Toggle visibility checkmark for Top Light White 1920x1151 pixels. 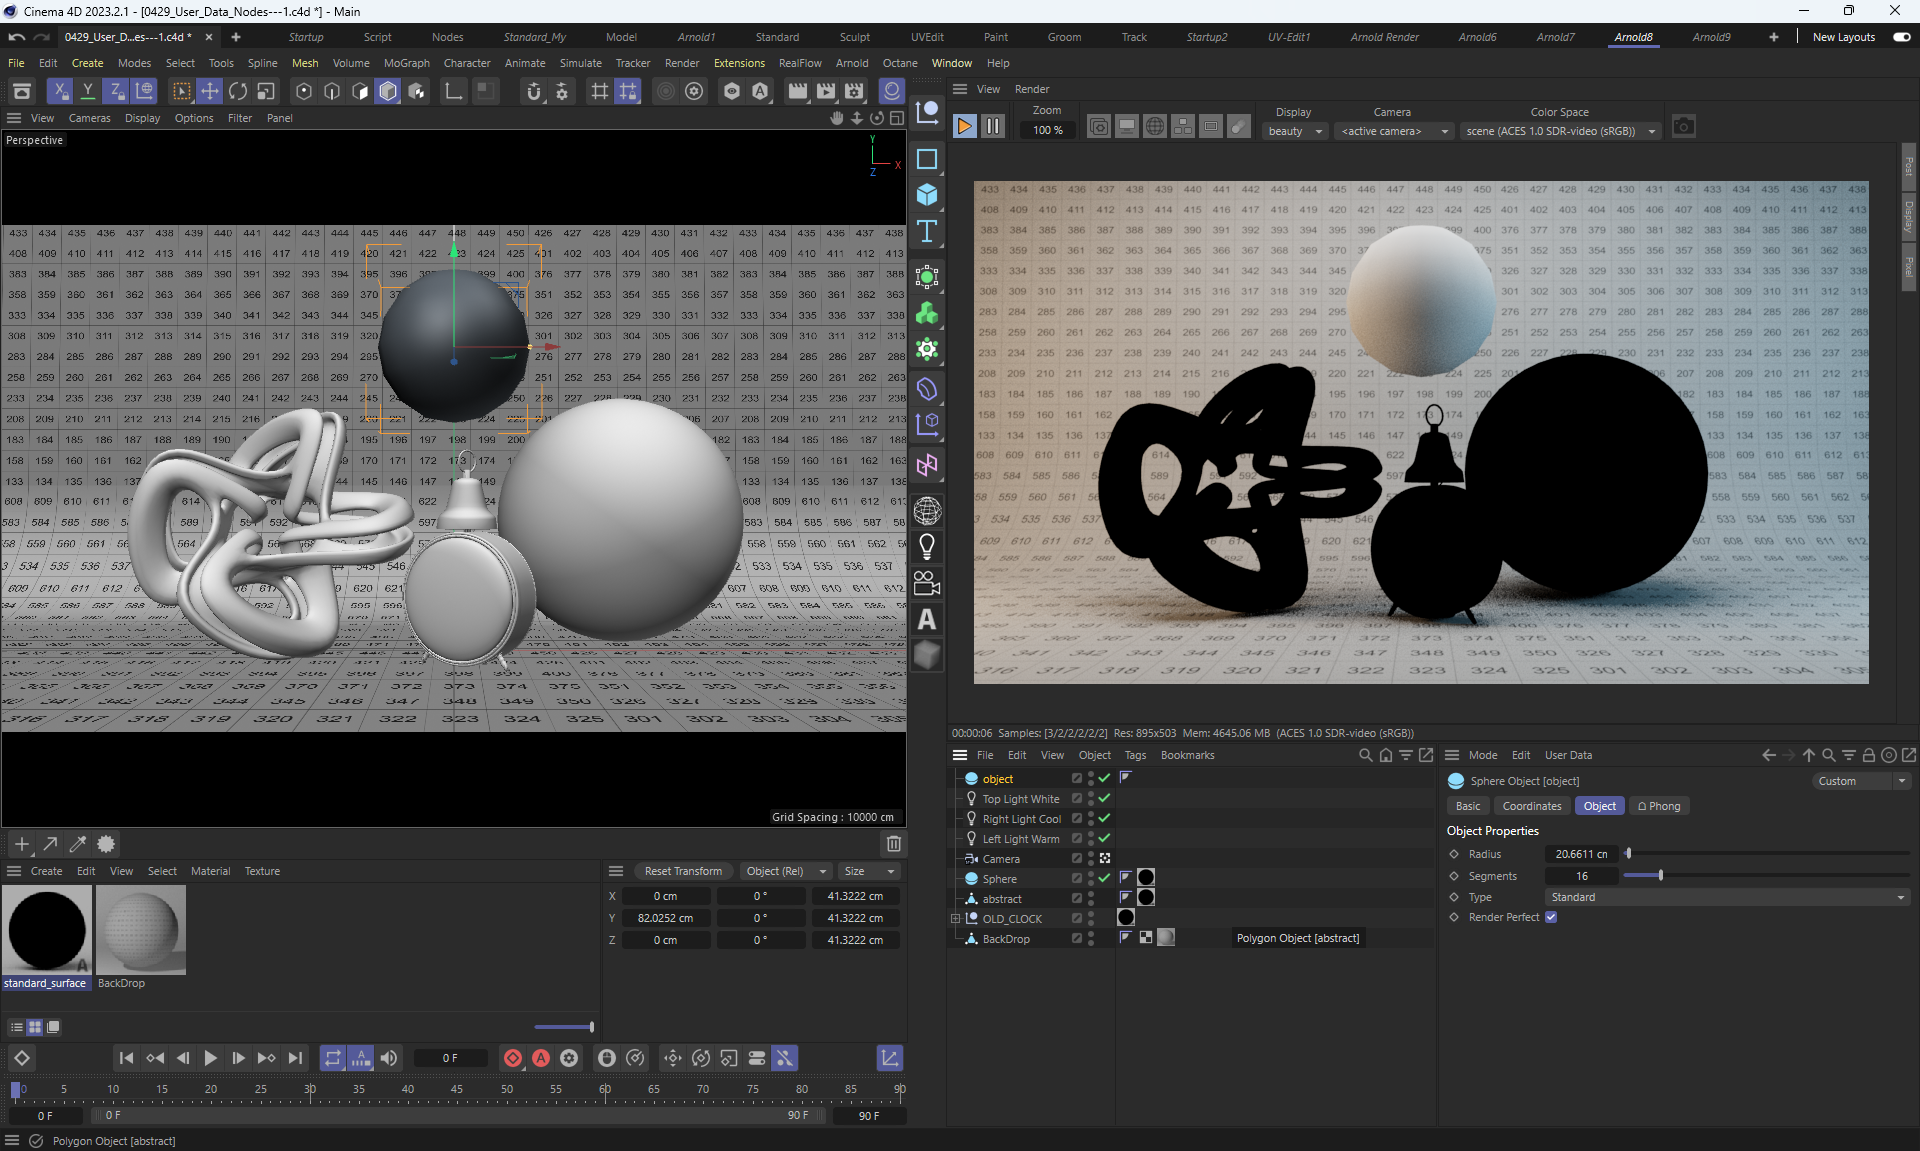point(1104,799)
